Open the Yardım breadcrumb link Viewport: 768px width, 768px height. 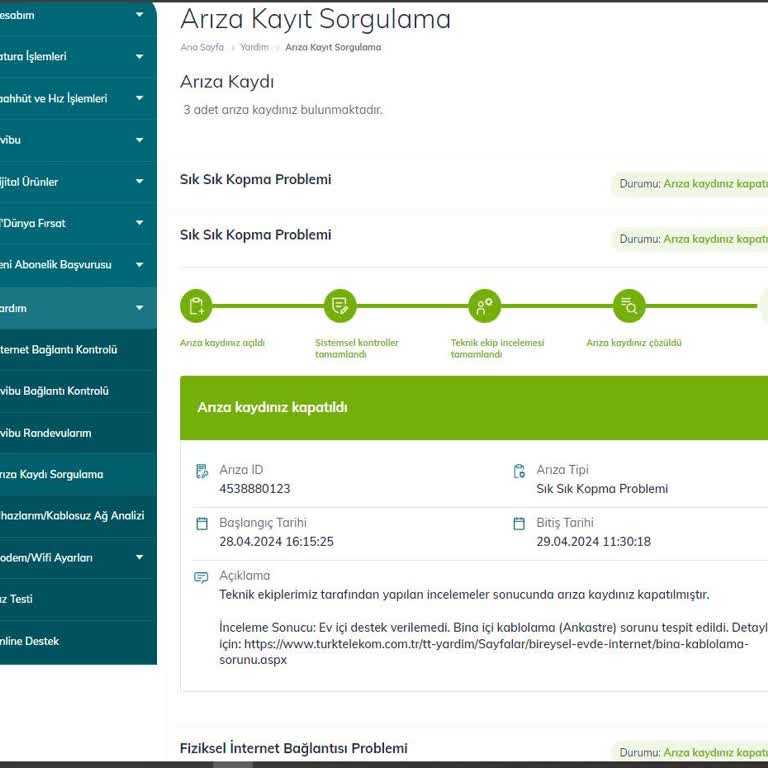pos(254,47)
